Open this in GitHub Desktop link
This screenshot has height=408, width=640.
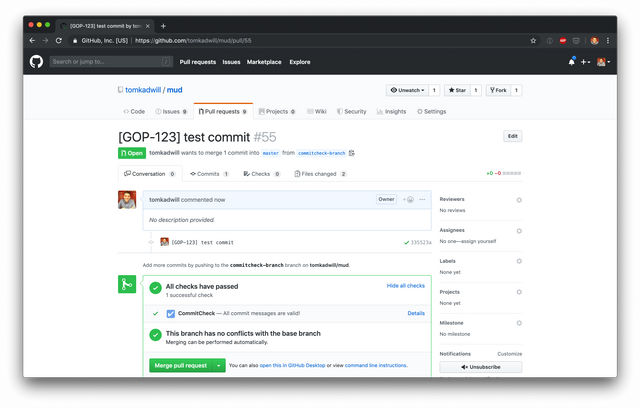pyautogui.click(x=292, y=366)
